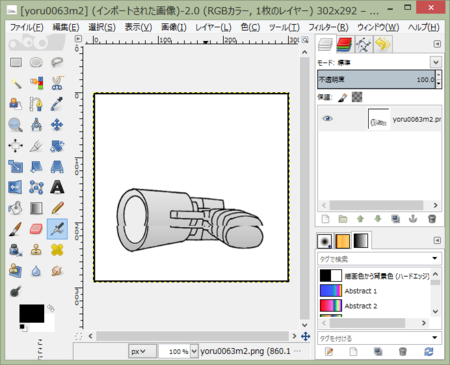Anchor the floating layer button

coord(413,219)
